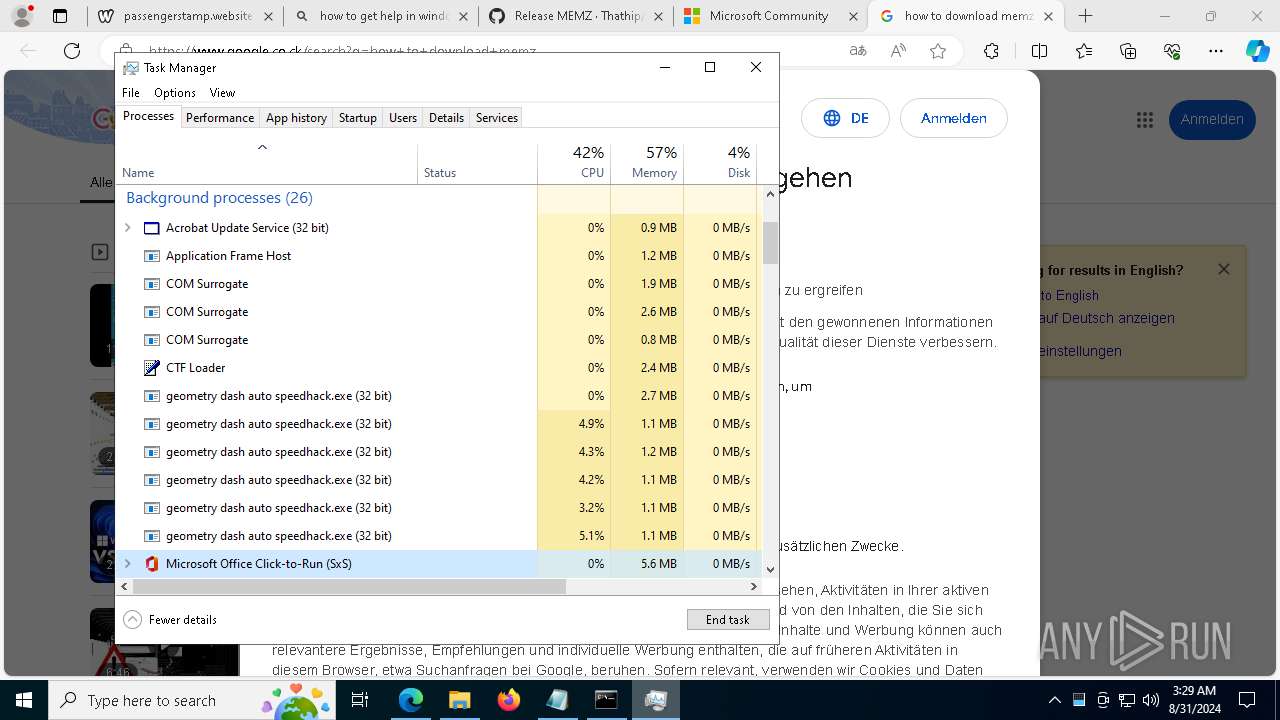
Task: Open Edge Copilot sidebar icon
Action: pyautogui.click(x=1257, y=51)
